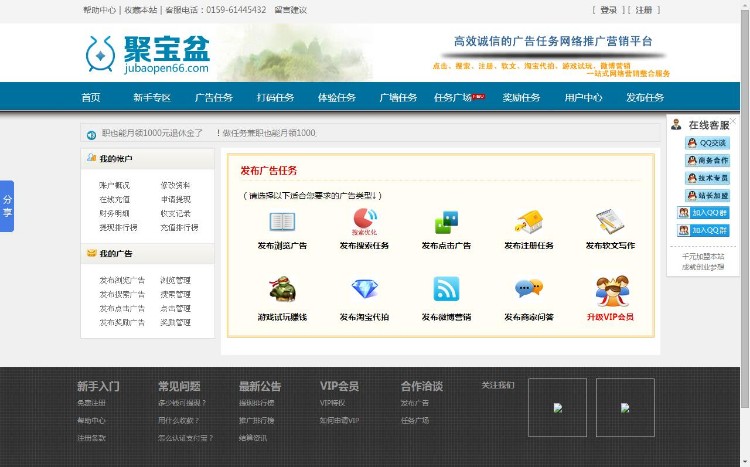Open the QQ交谈 chat button
The width and height of the screenshot is (750, 467).
707,143
